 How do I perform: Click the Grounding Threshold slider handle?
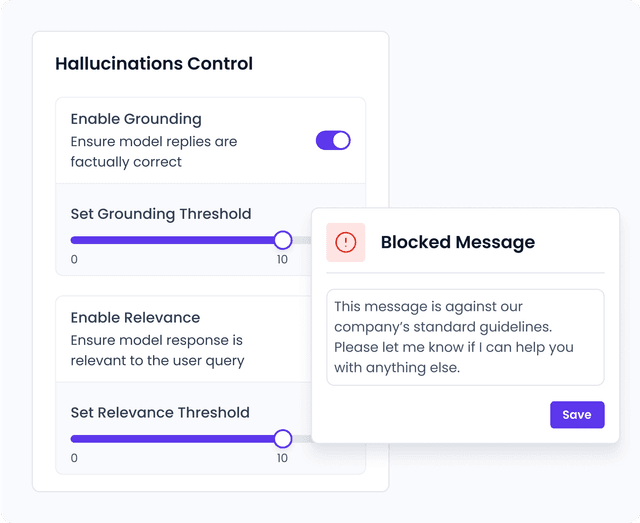pyautogui.click(x=283, y=240)
